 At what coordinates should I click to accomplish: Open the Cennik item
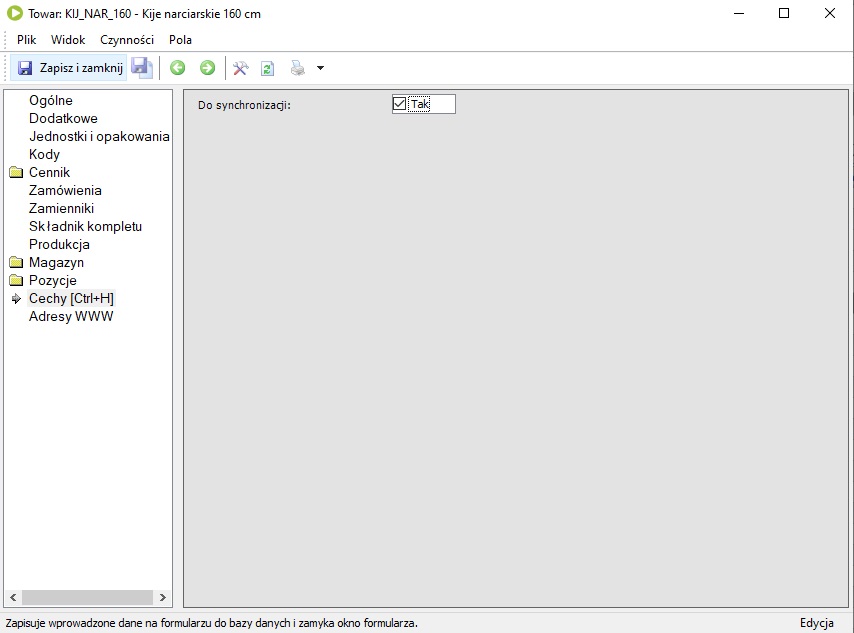pos(50,172)
